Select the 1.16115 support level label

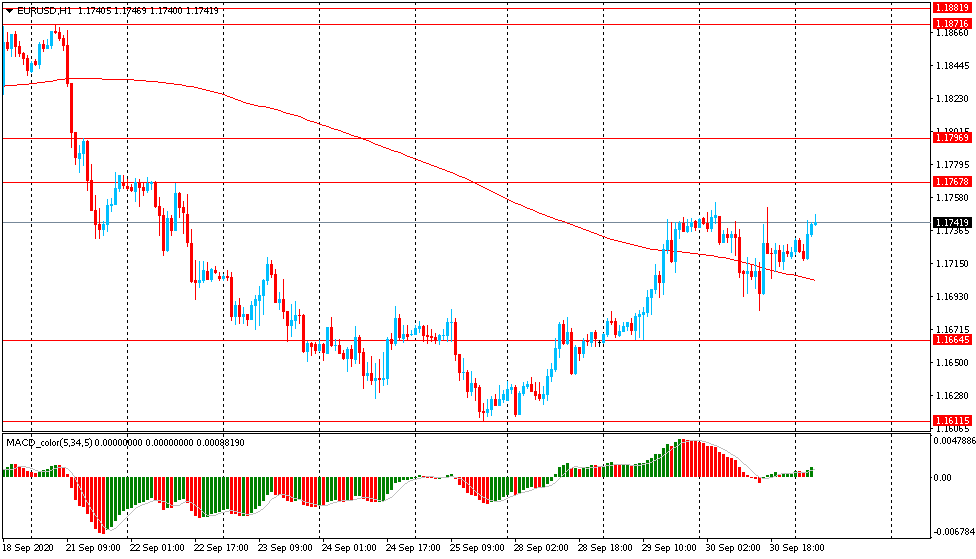tap(952, 421)
